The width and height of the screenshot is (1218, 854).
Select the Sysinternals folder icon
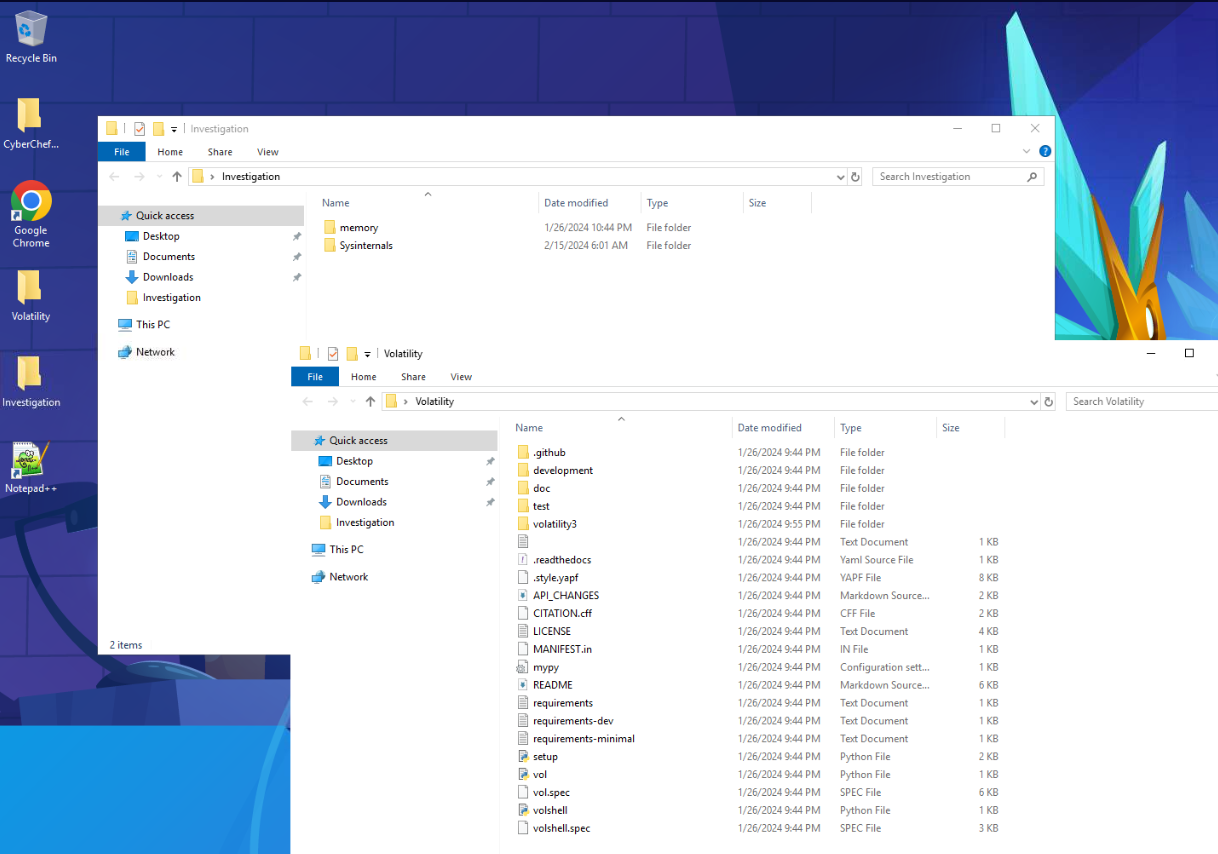[330, 246]
